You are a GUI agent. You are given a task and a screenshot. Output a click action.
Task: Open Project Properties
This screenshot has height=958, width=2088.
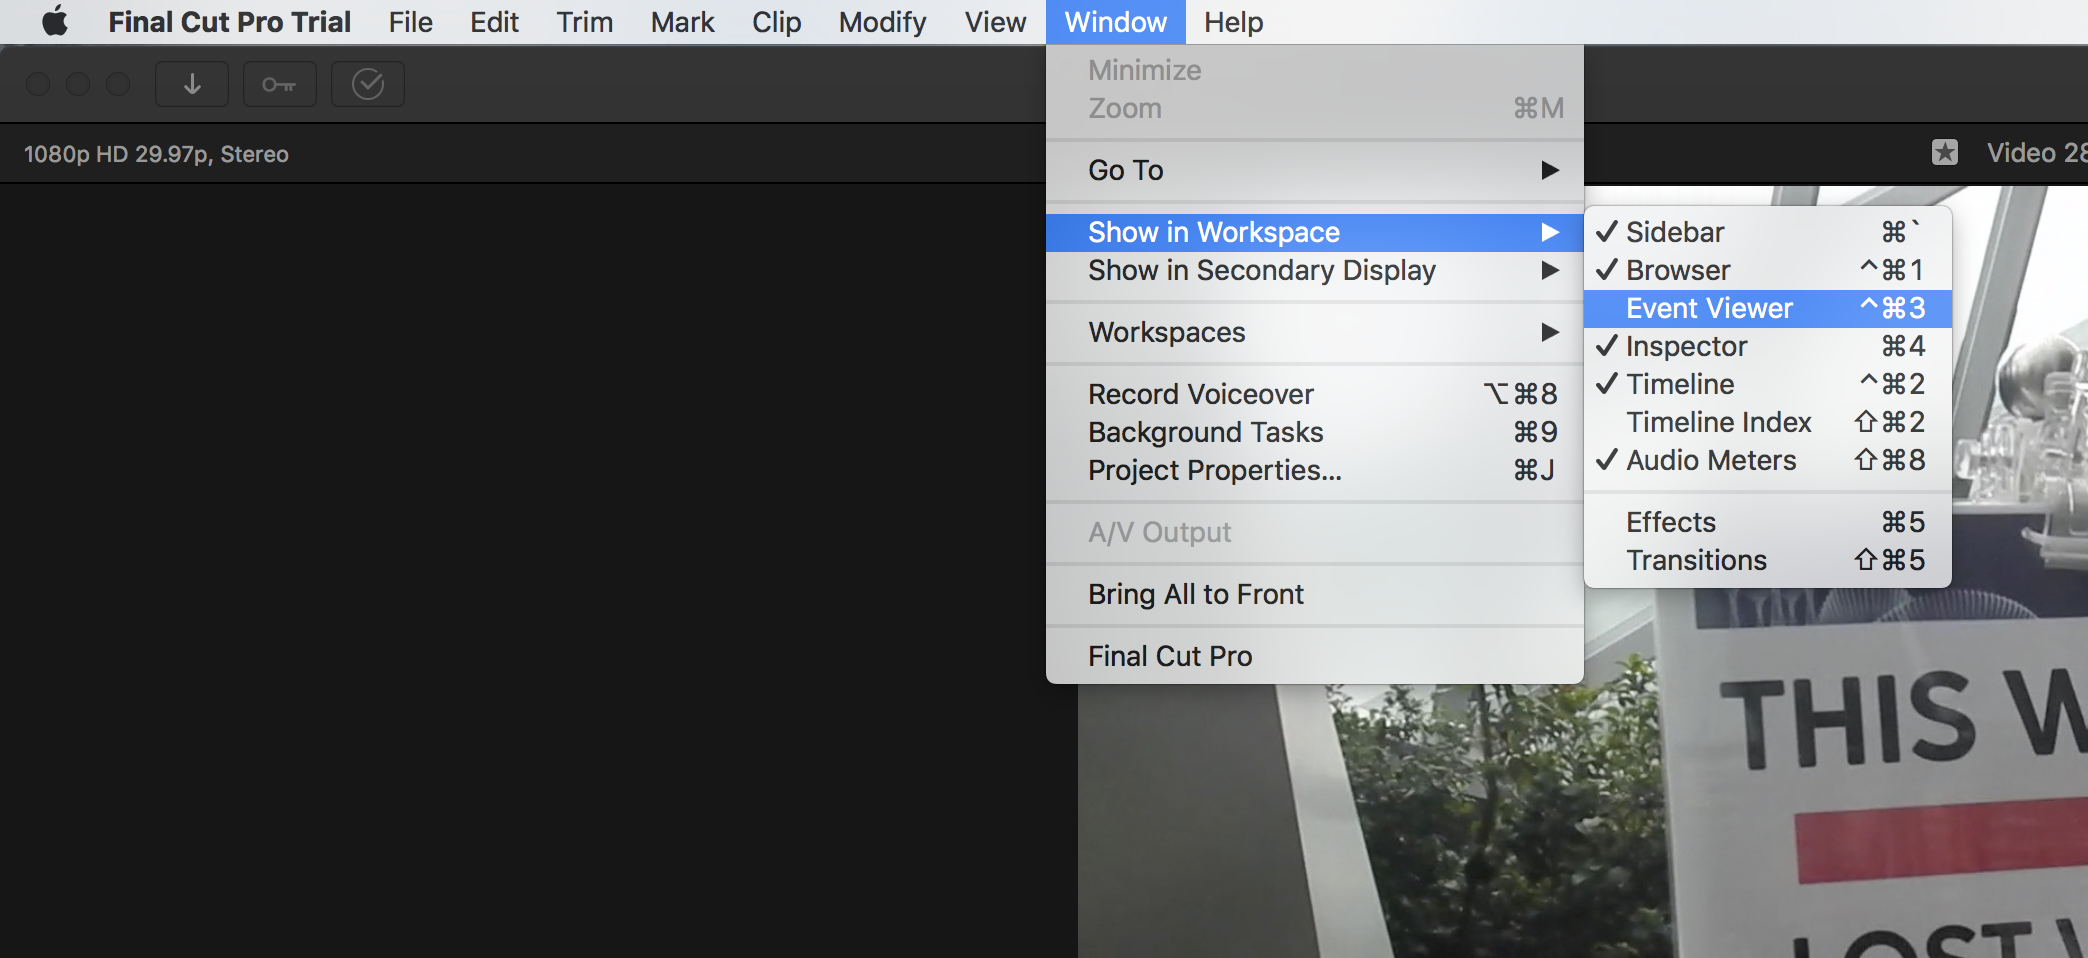pos(1314,470)
